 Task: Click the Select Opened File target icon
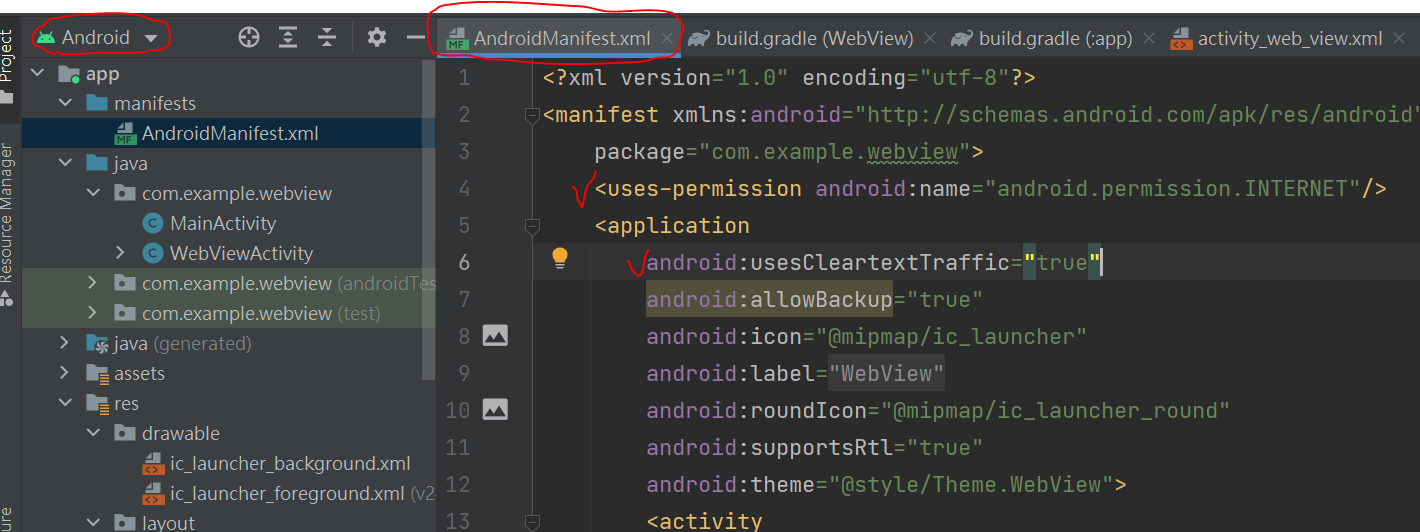pos(249,38)
